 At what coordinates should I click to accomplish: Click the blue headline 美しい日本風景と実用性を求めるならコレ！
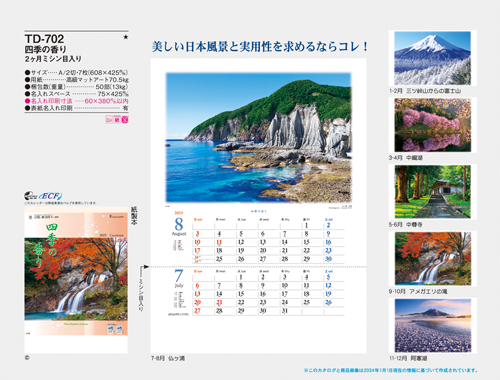[x=260, y=47]
